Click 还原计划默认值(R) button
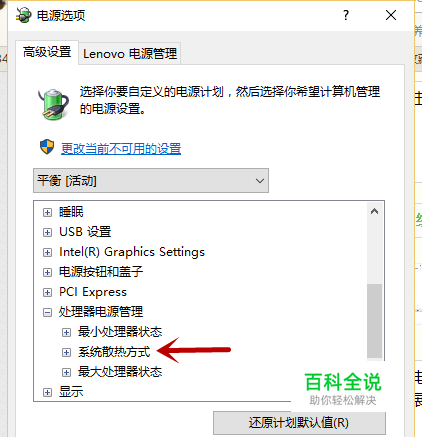 coord(299,423)
